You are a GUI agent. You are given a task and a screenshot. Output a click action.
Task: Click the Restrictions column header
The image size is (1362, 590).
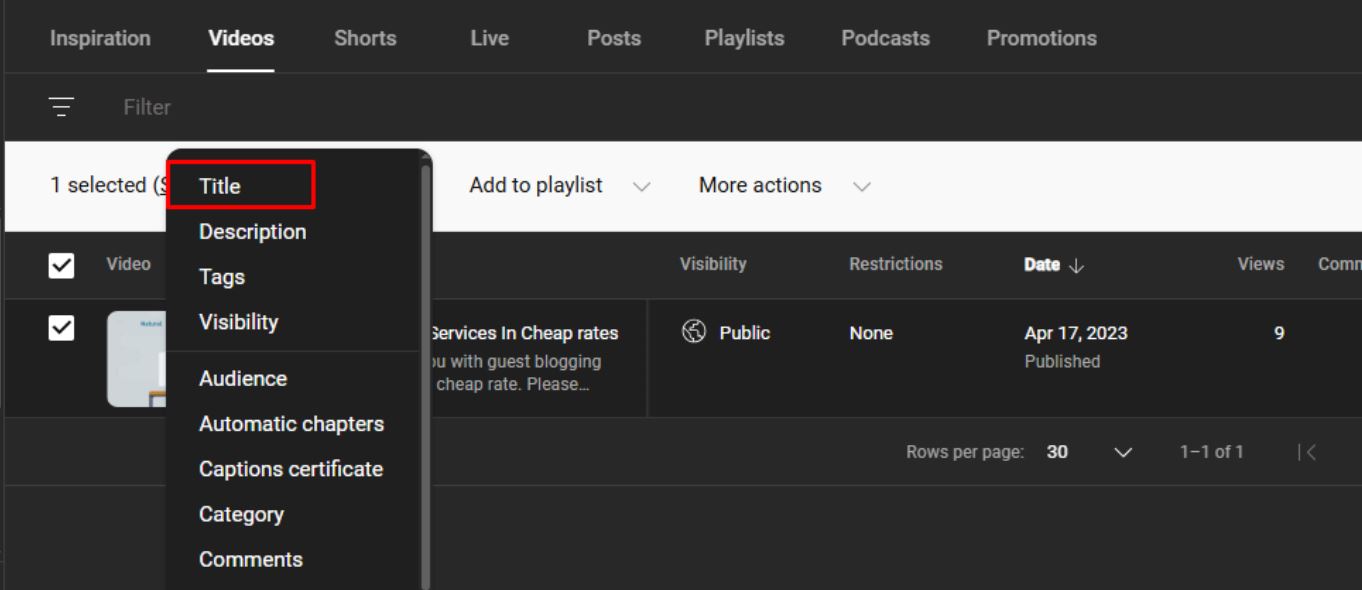pos(896,264)
